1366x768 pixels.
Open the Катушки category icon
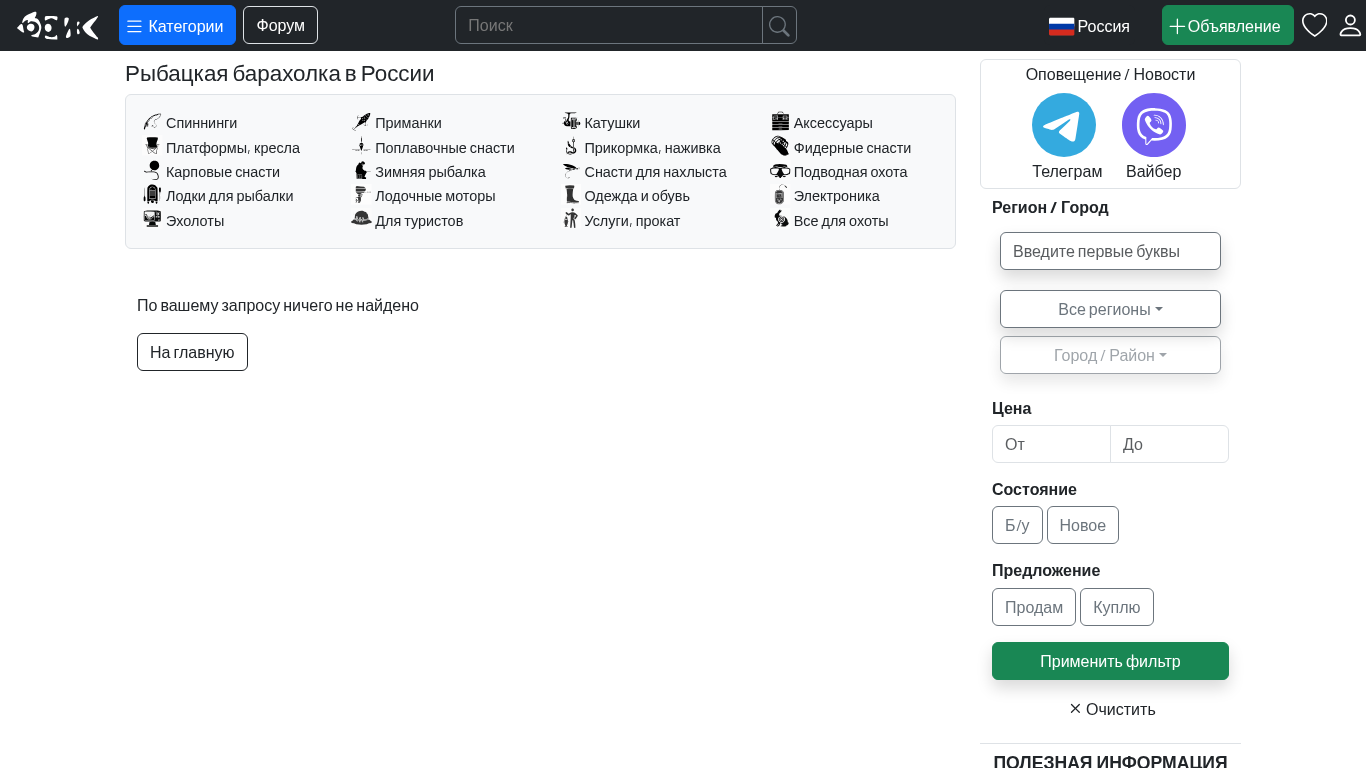pos(571,121)
